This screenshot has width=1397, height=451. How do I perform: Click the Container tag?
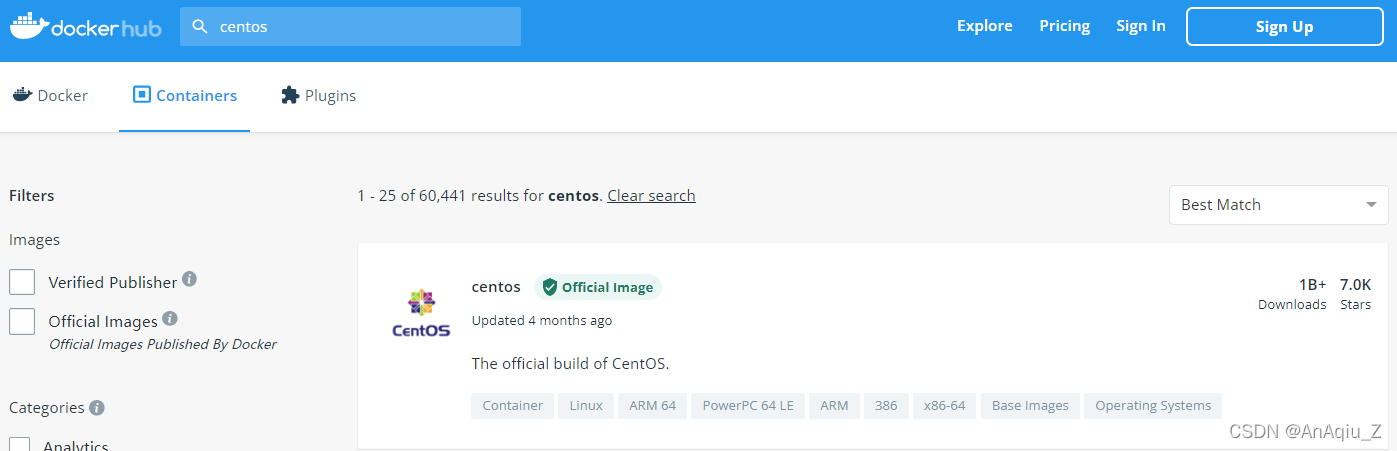[513, 406]
